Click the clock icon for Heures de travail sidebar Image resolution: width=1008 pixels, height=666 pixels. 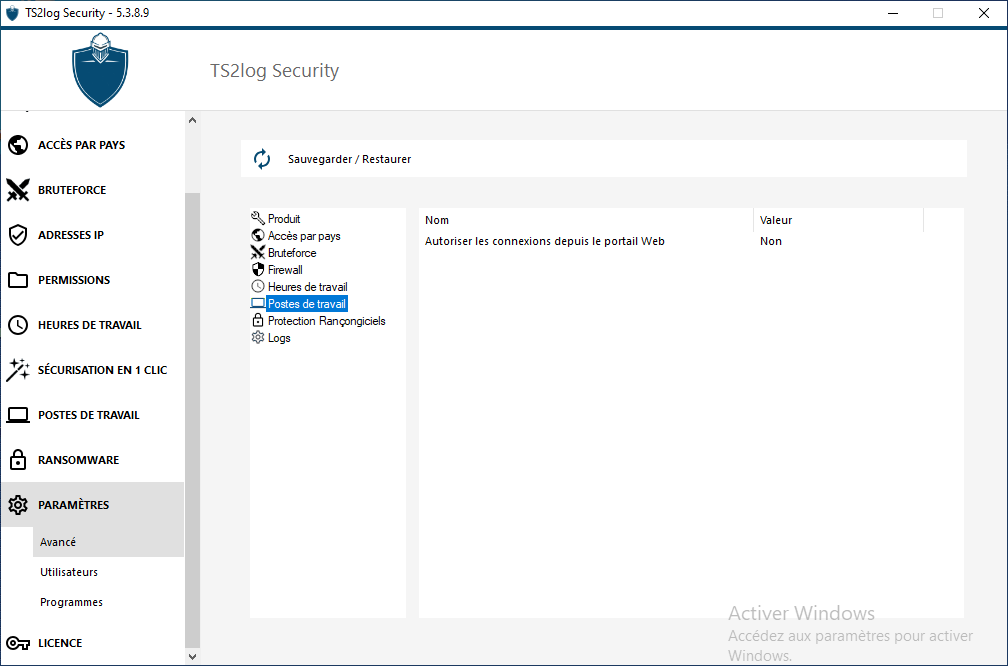click(x=18, y=325)
